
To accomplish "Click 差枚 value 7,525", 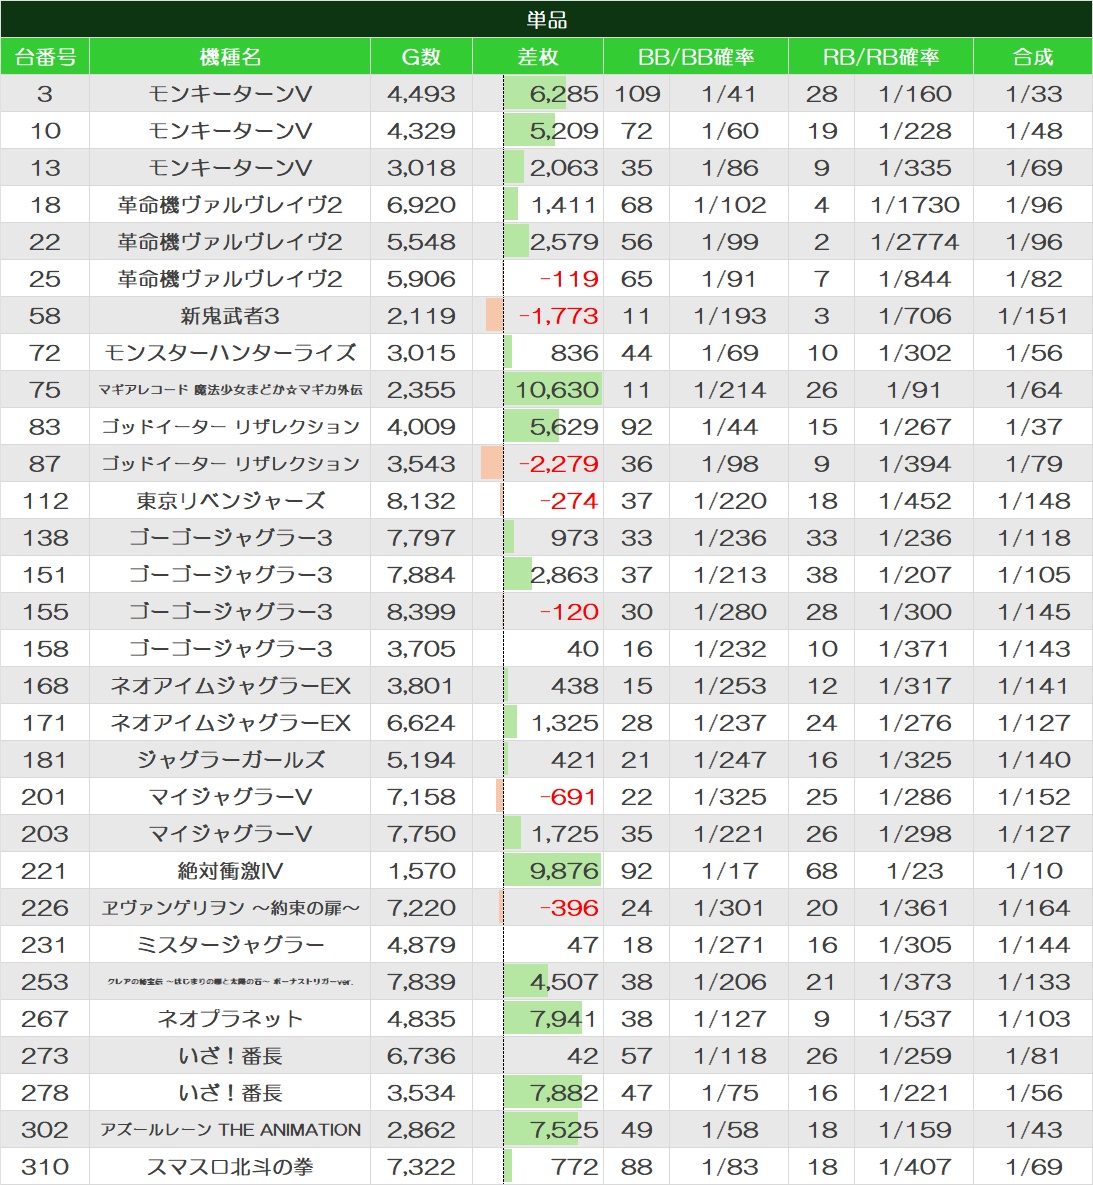I will click(x=564, y=1131).
